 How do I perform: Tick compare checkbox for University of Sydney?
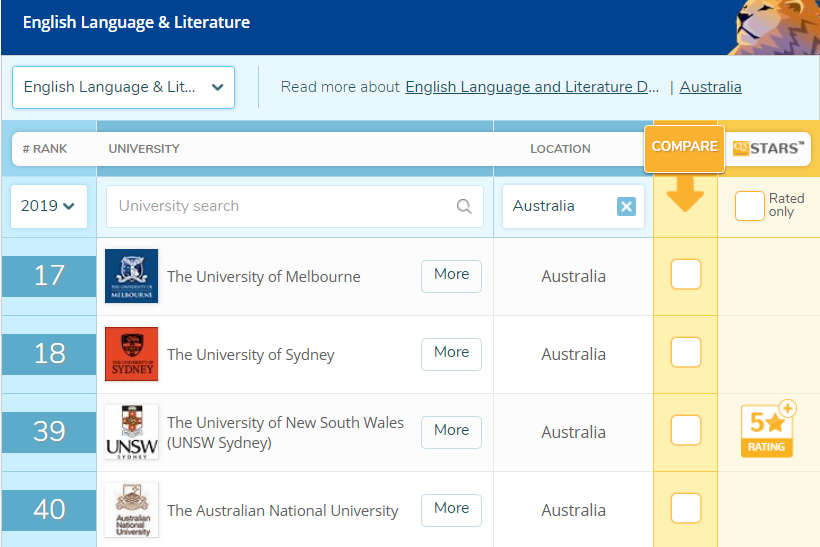pyautogui.click(x=686, y=353)
